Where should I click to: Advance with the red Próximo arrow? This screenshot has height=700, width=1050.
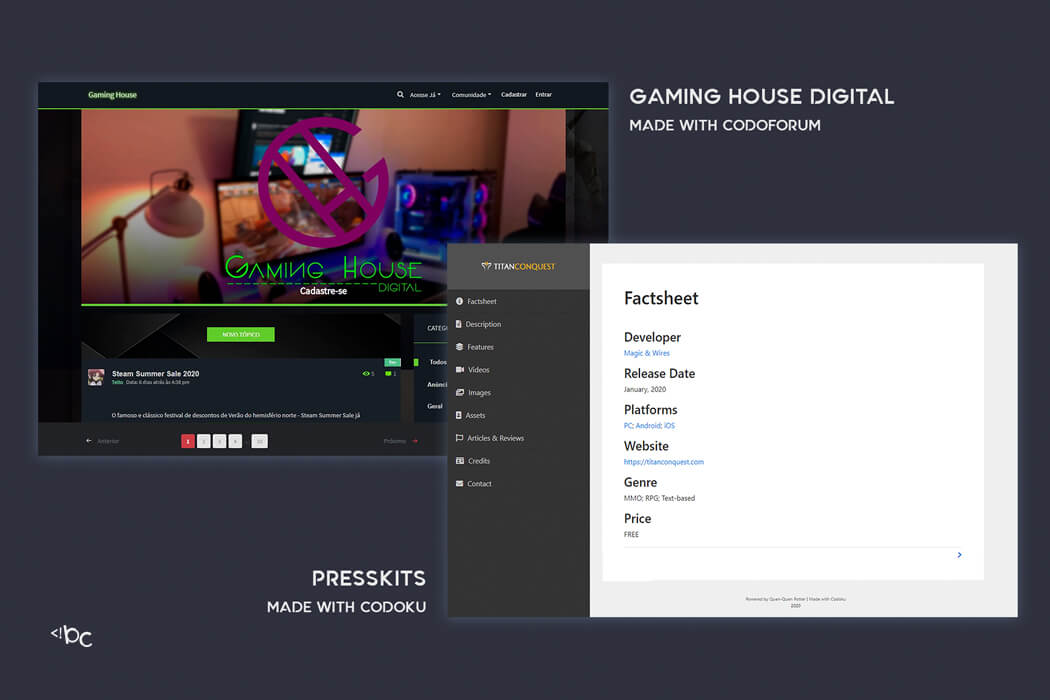[415, 441]
